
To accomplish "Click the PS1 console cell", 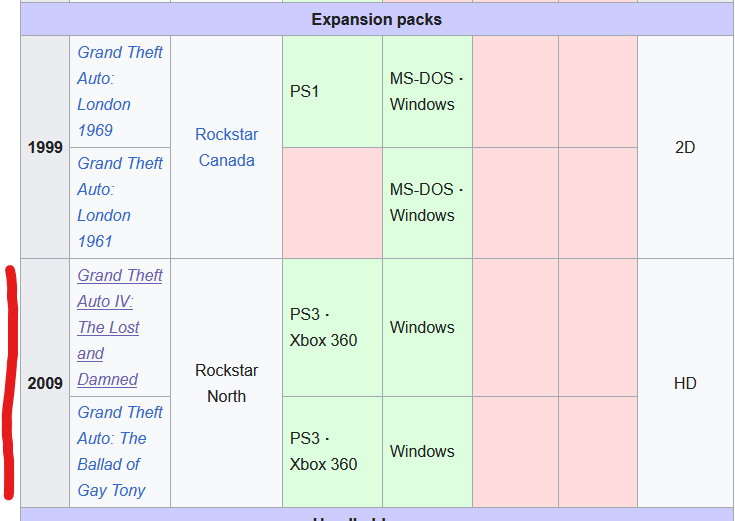I will 332,91.
